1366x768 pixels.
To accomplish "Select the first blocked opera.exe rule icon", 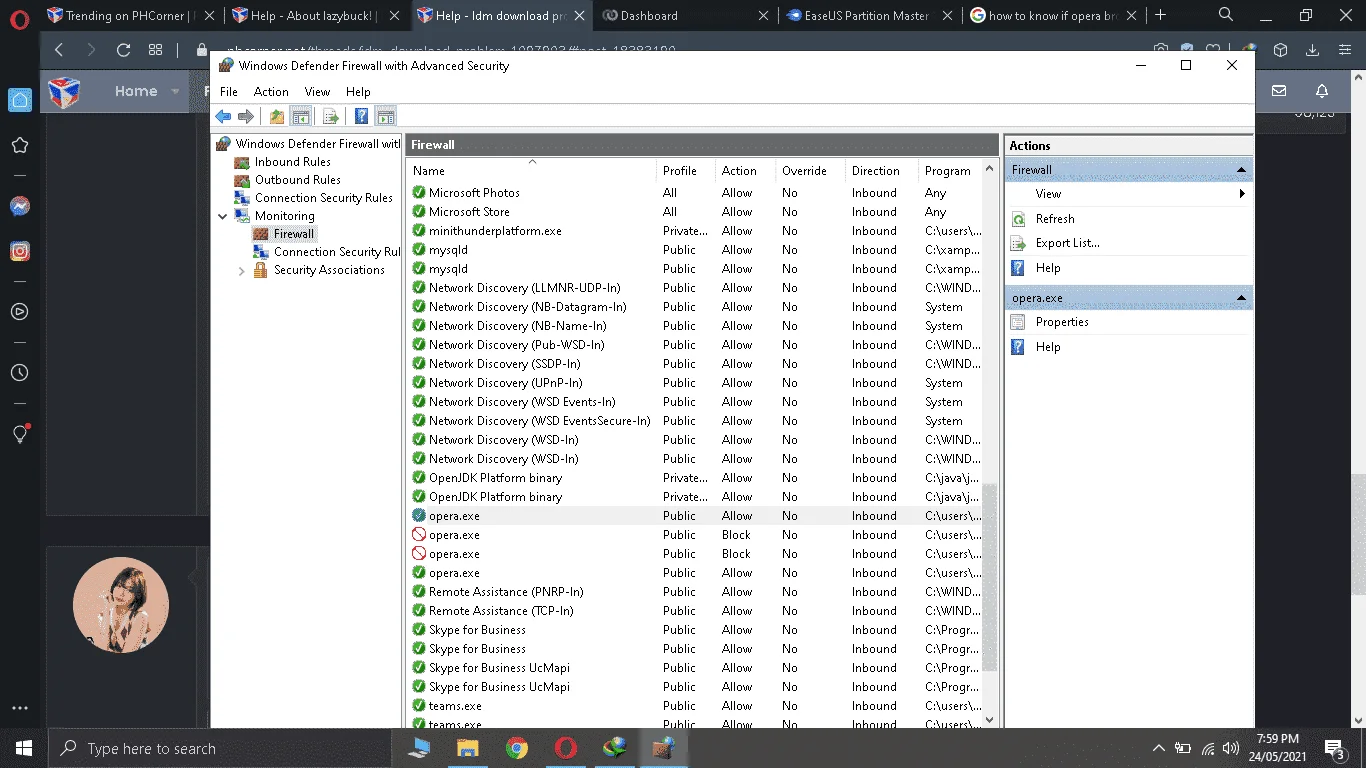I will pyautogui.click(x=419, y=535).
